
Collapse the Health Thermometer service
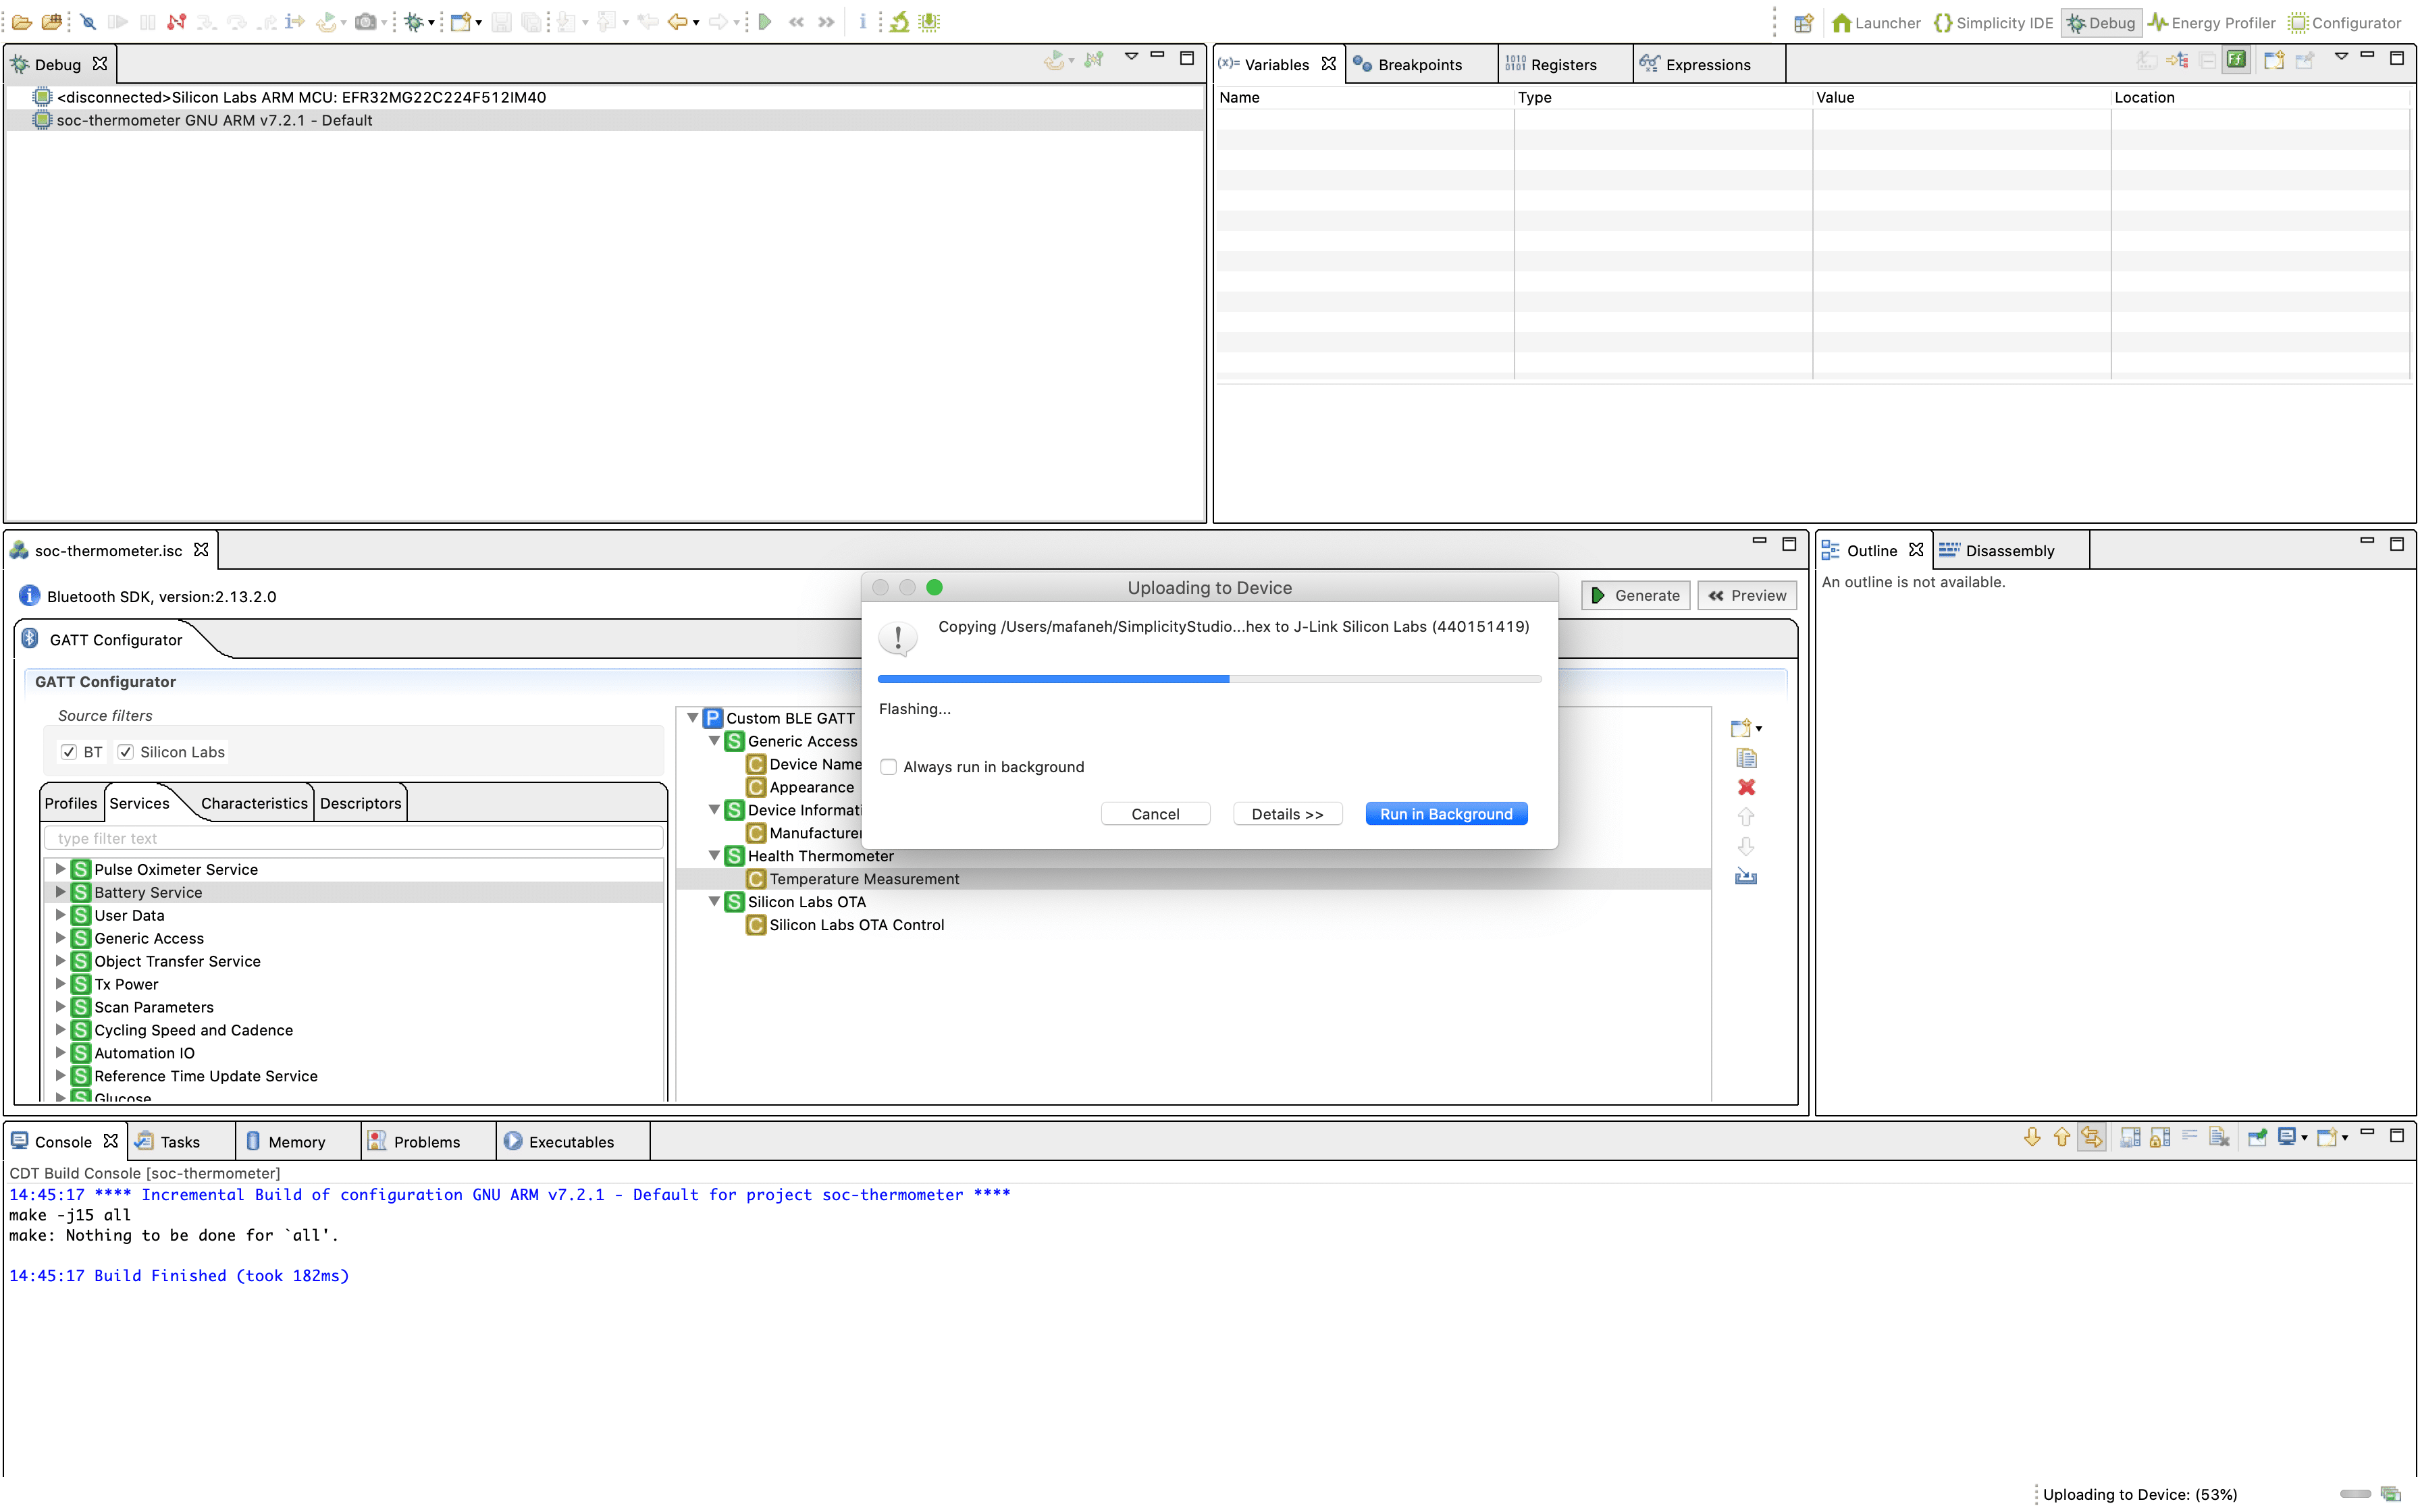pos(714,856)
